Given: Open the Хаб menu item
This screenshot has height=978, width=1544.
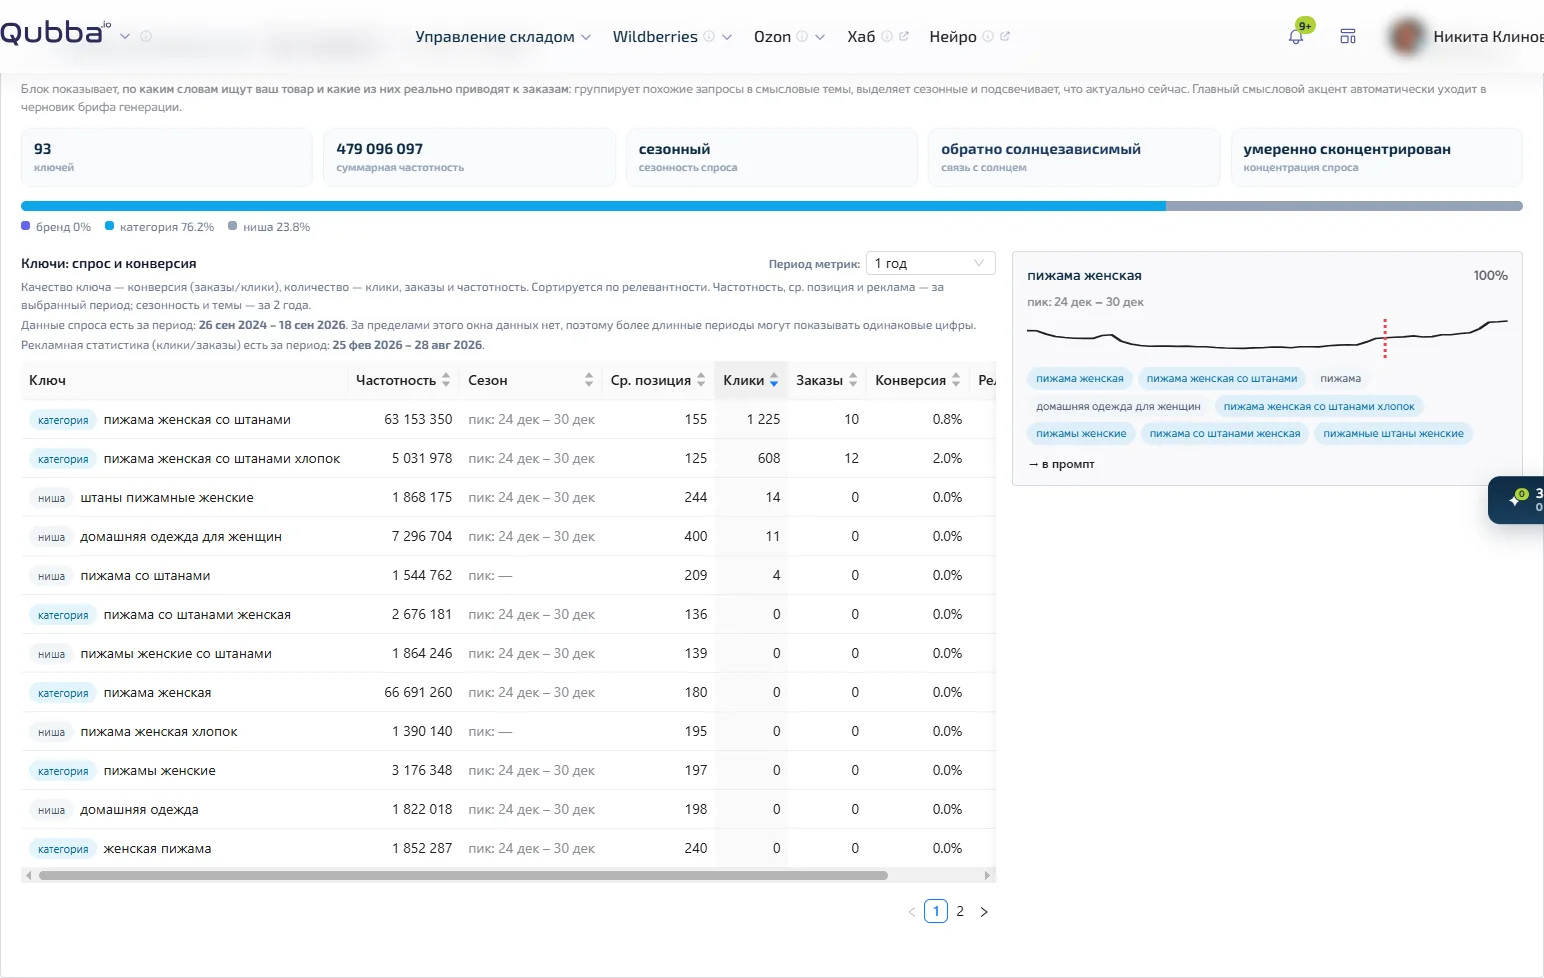Looking at the screenshot, I should tap(861, 37).
